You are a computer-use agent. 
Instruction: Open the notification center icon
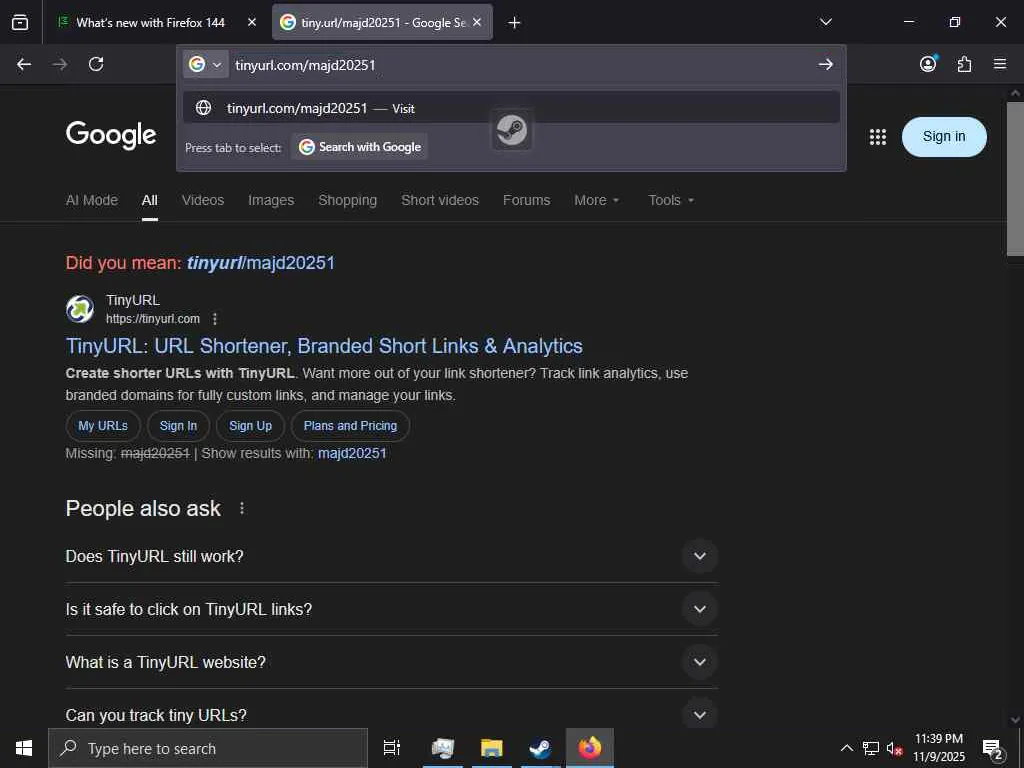click(993, 749)
